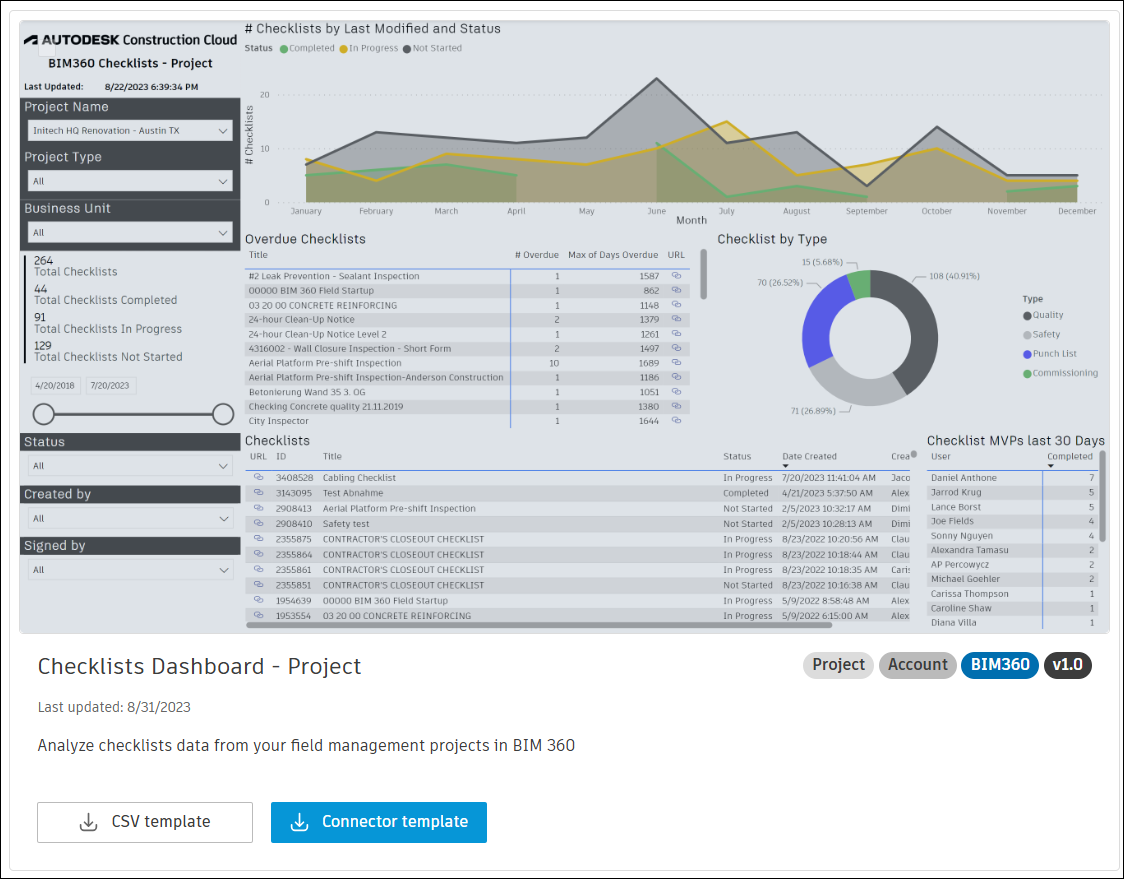
Task: Open URL link for Aerial Platform Pre-shift Inspection overdue row
Action: pyautogui.click(x=676, y=363)
